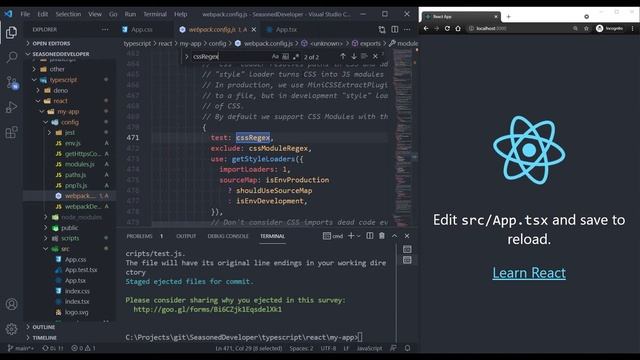
Task: Click the Open Changes icon in editor toolbar
Action: [382, 29]
